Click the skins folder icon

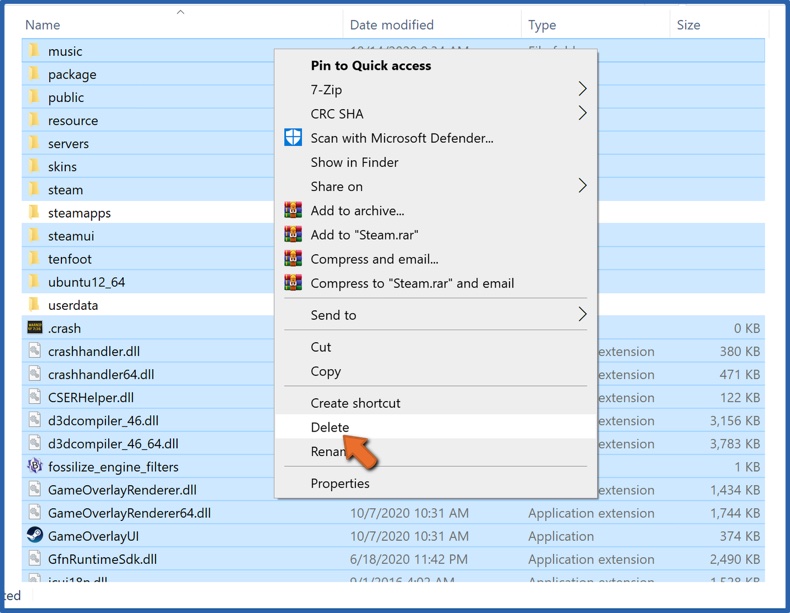click(34, 166)
